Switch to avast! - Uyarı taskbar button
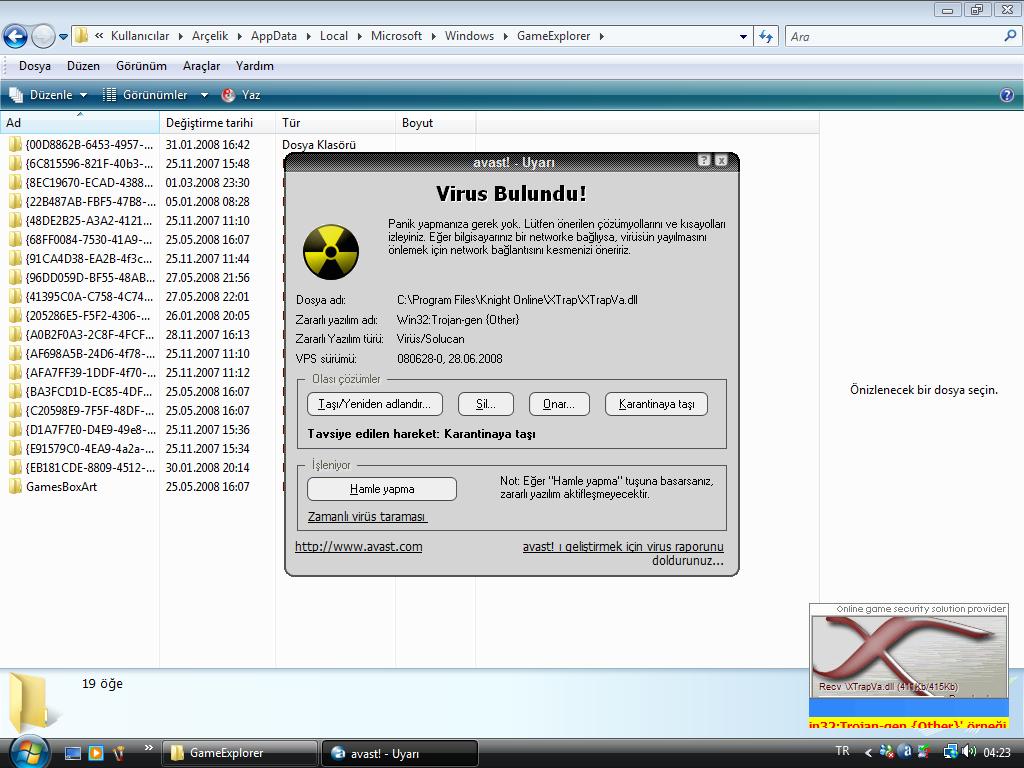 pos(400,753)
